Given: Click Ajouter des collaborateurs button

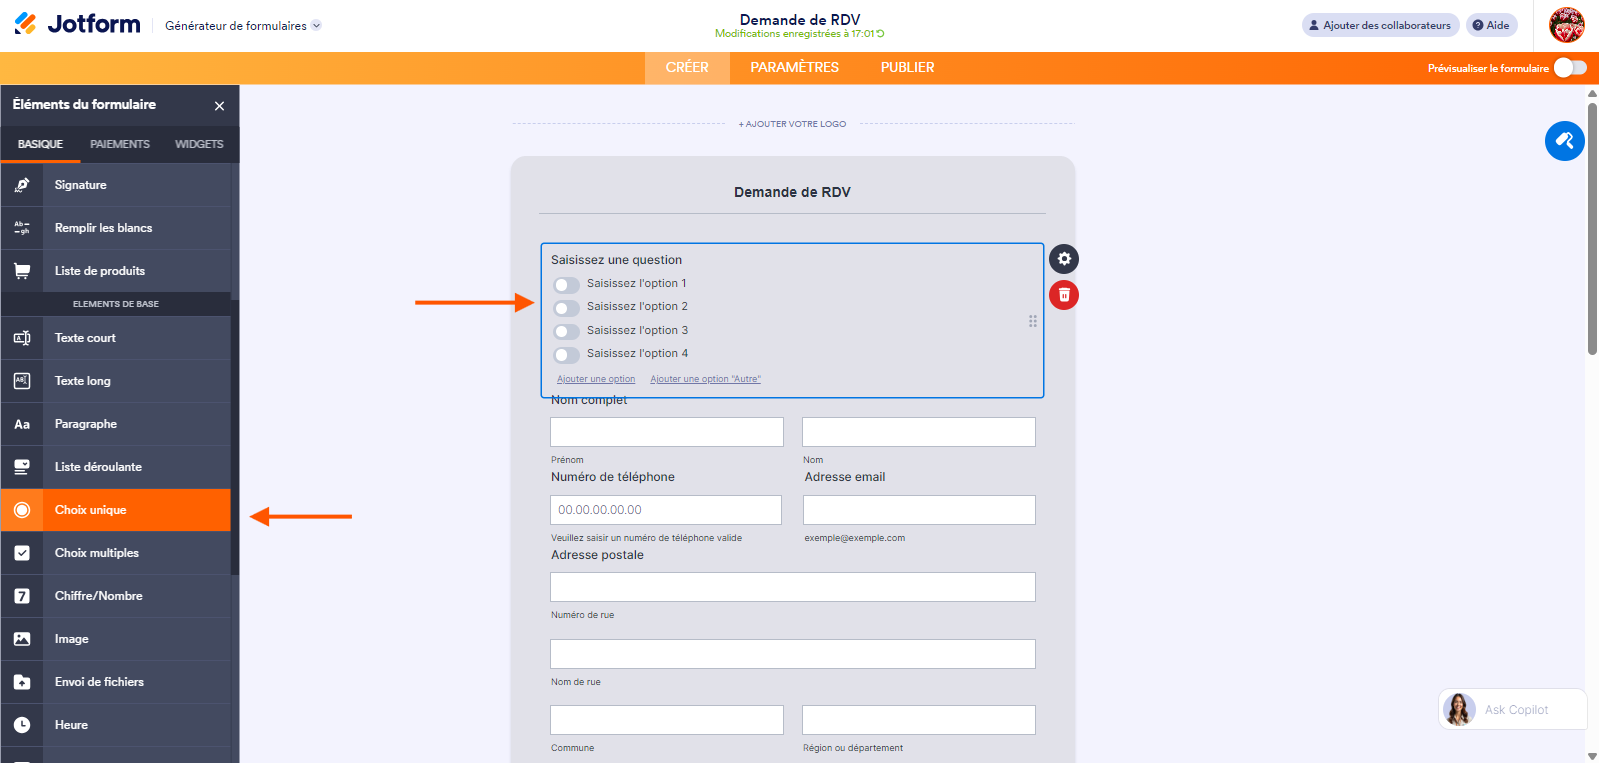Looking at the screenshot, I should tap(1380, 25).
